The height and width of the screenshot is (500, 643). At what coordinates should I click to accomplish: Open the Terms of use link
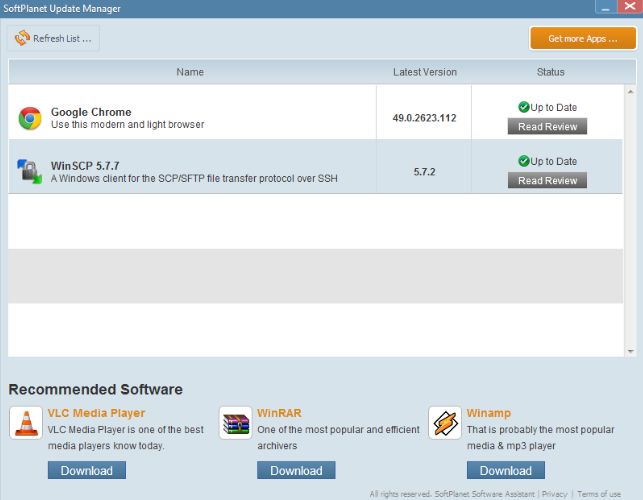point(599,494)
